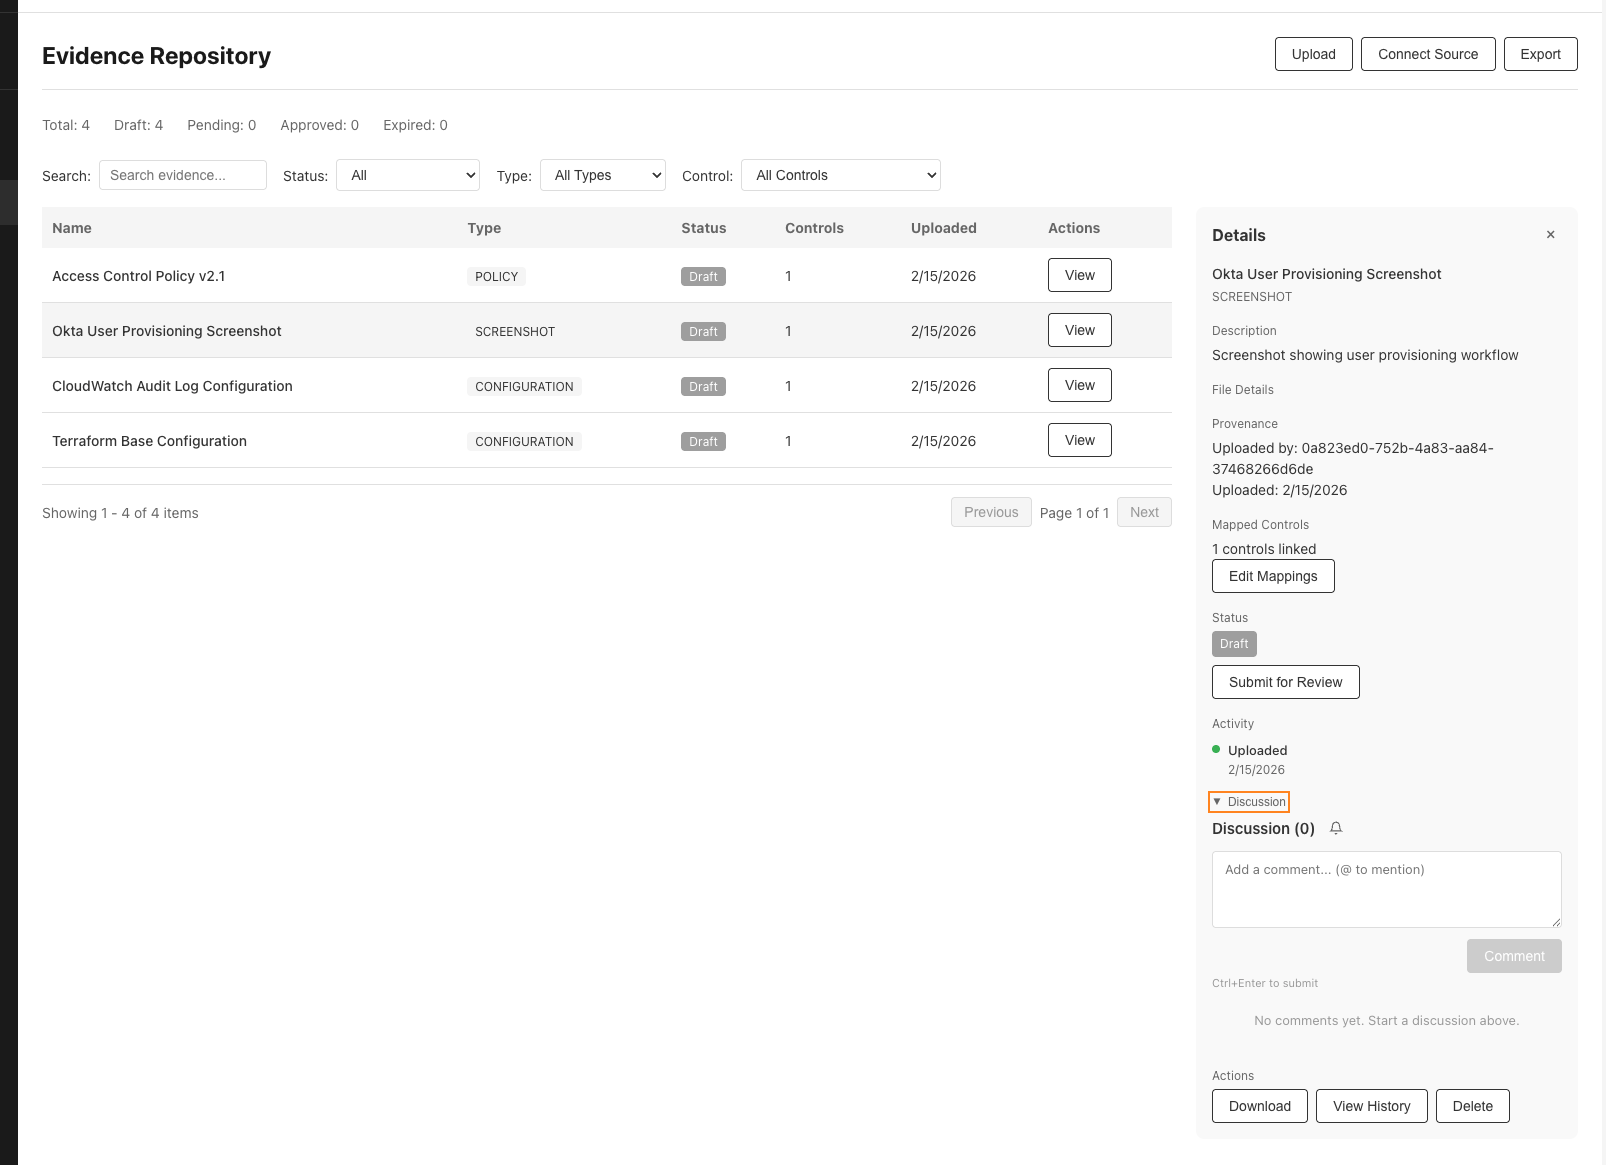Image resolution: width=1606 pixels, height=1165 pixels.
Task: View the Access Control Policy v2.1 evidence
Action: pyautogui.click(x=1079, y=275)
